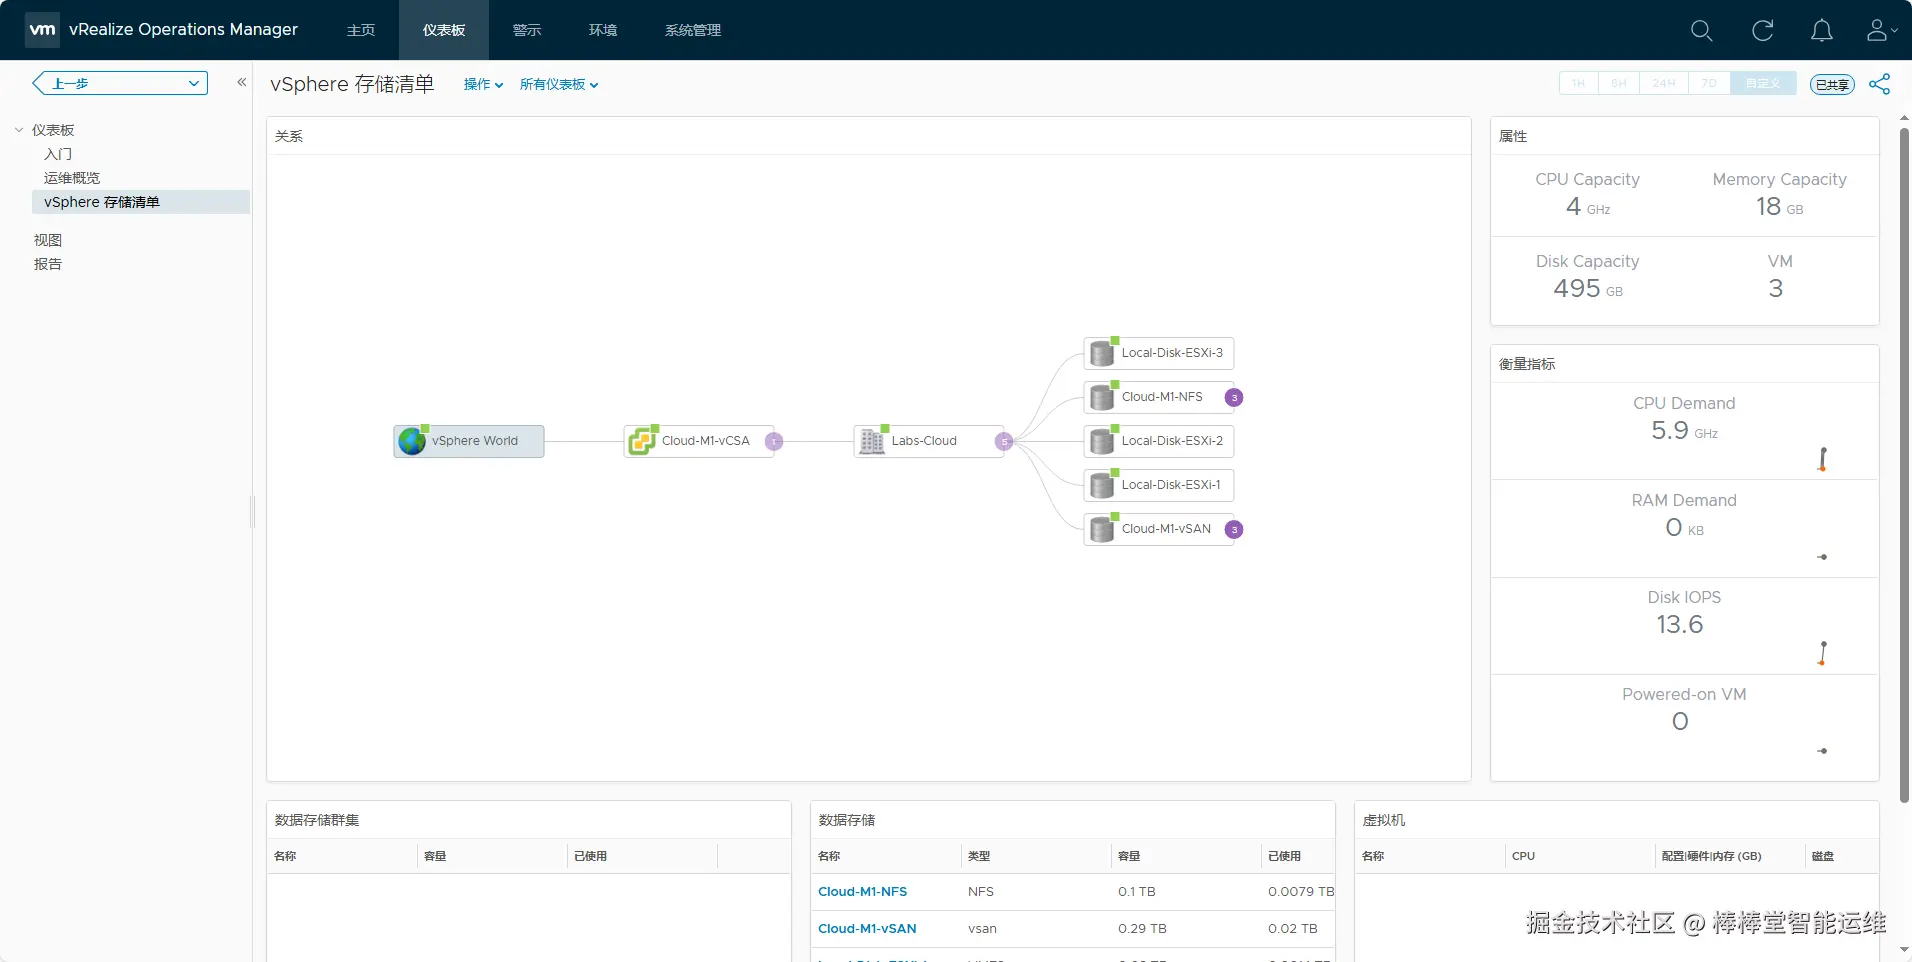This screenshot has height=962, width=1912.
Task: Open 报告 in the sidebar
Action: (x=48, y=264)
